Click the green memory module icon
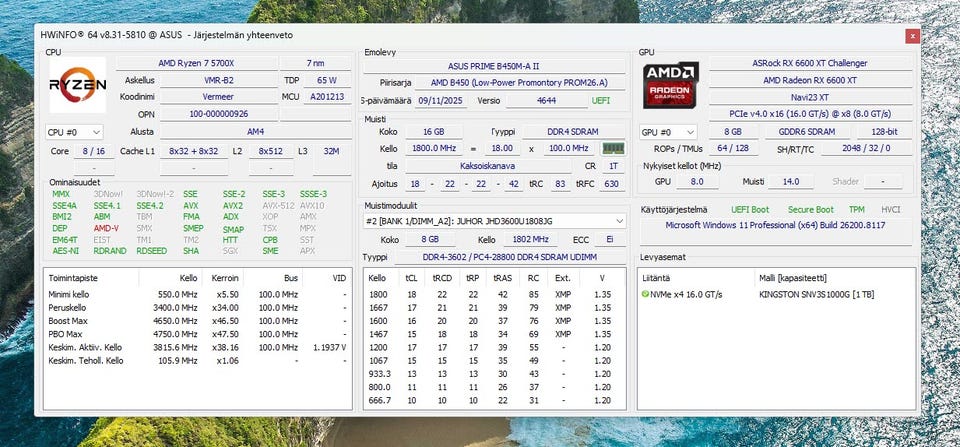This screenshot has width=960, height=447. [x=613, y=148]
